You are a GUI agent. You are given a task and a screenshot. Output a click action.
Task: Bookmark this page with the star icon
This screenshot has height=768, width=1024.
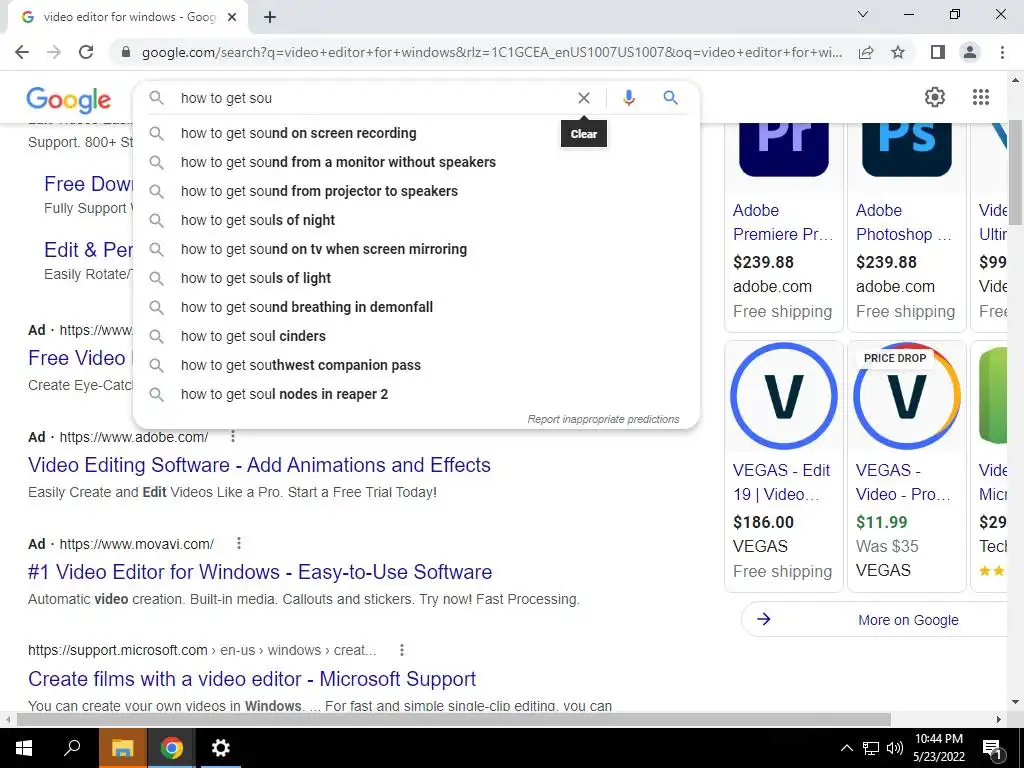point(898,52)
